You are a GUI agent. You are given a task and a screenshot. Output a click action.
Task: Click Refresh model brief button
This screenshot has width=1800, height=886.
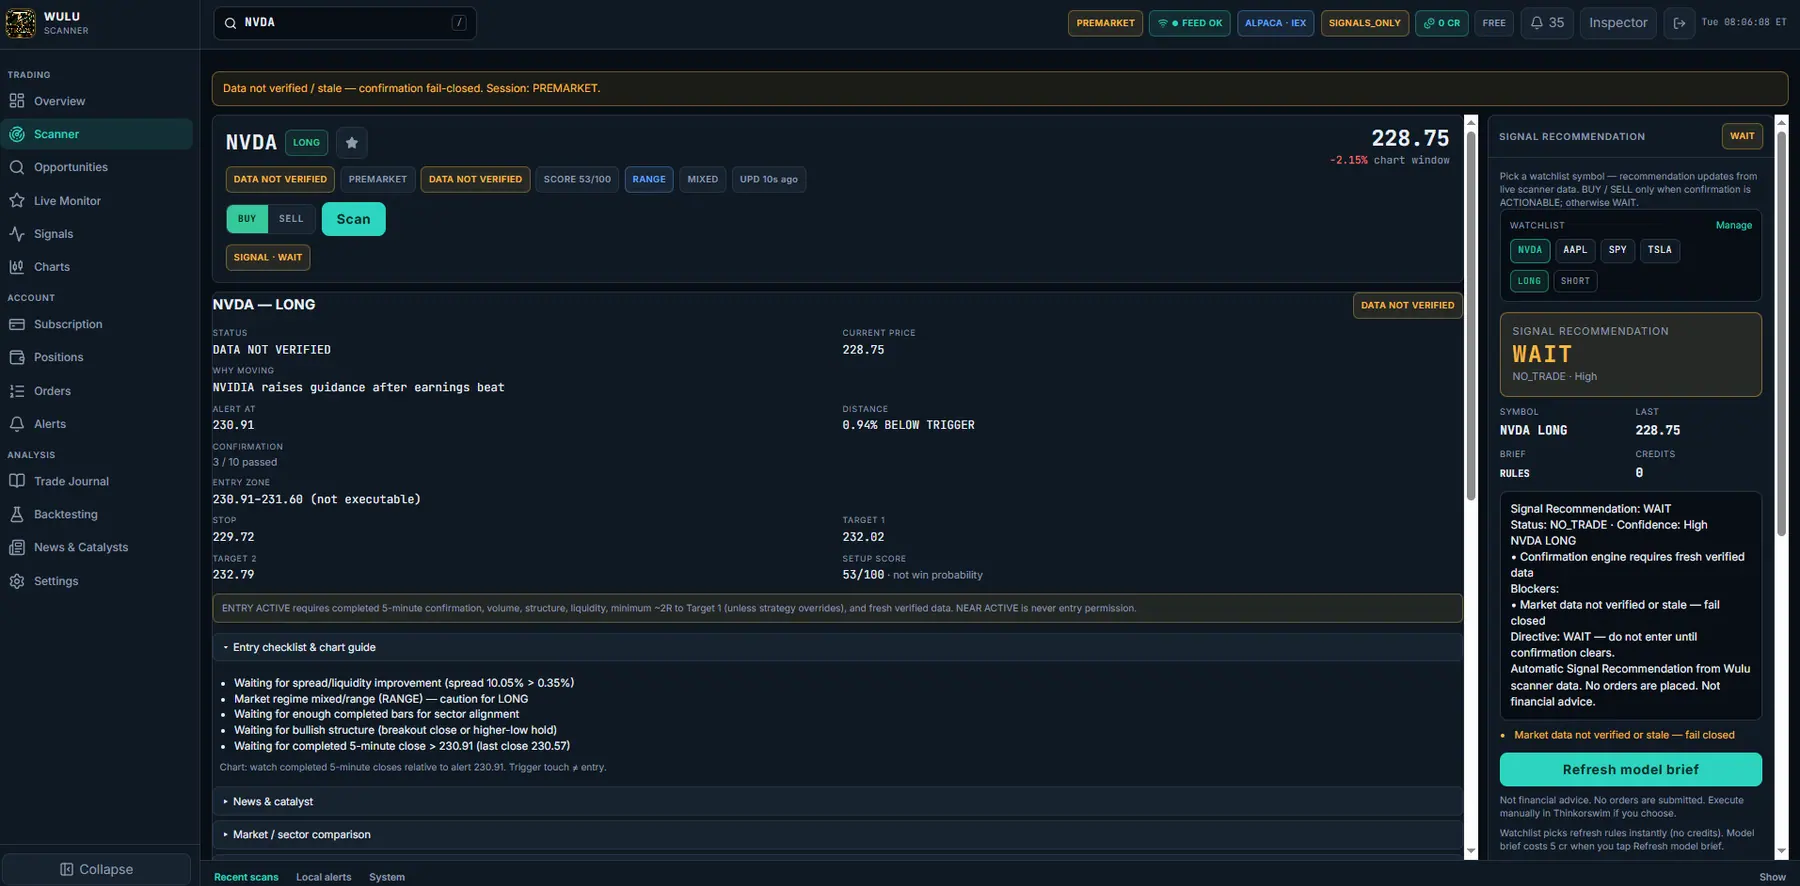click(1631, 770)
